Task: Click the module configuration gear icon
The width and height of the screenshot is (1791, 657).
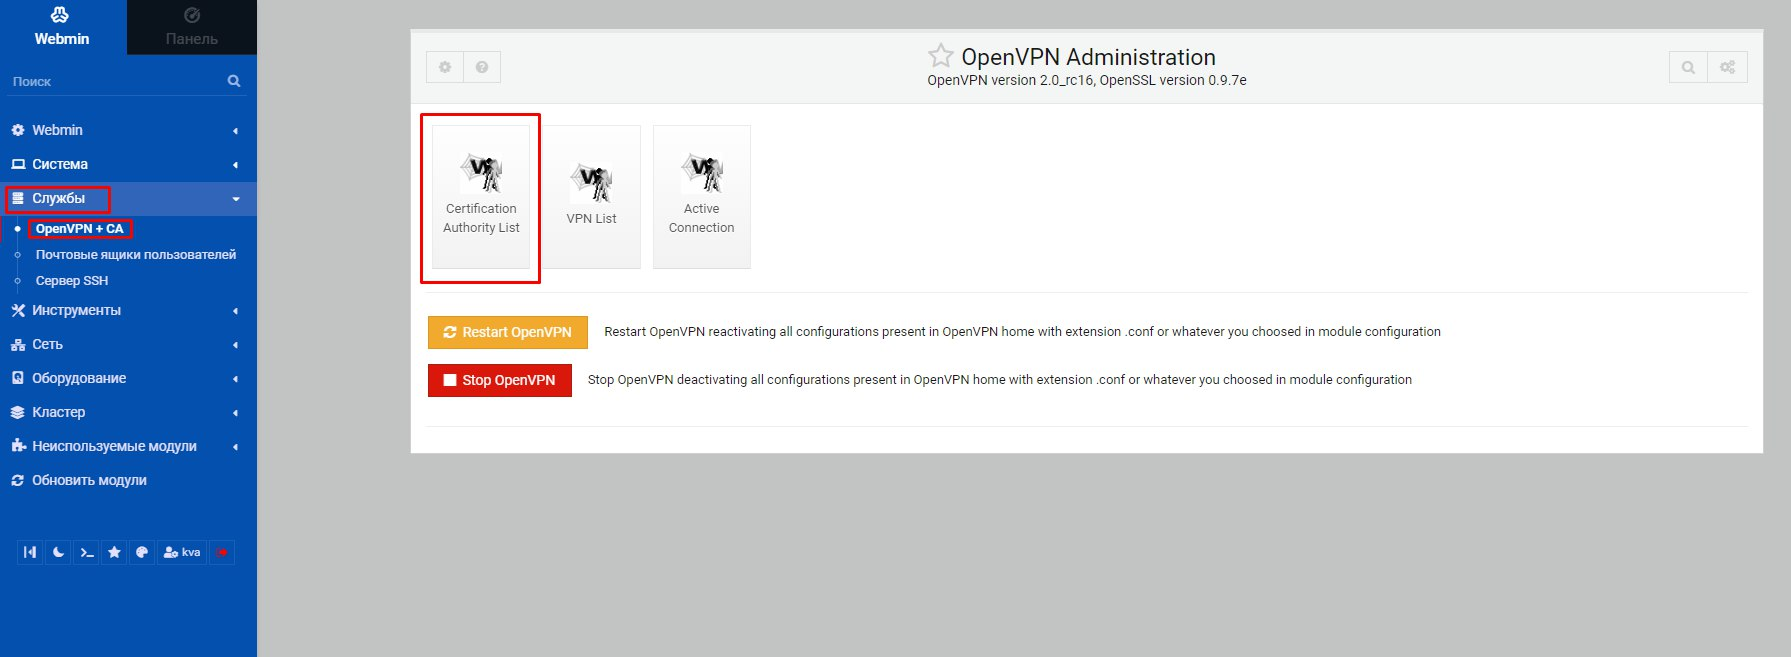Action: pyautogui.click(x=445, y=67)
